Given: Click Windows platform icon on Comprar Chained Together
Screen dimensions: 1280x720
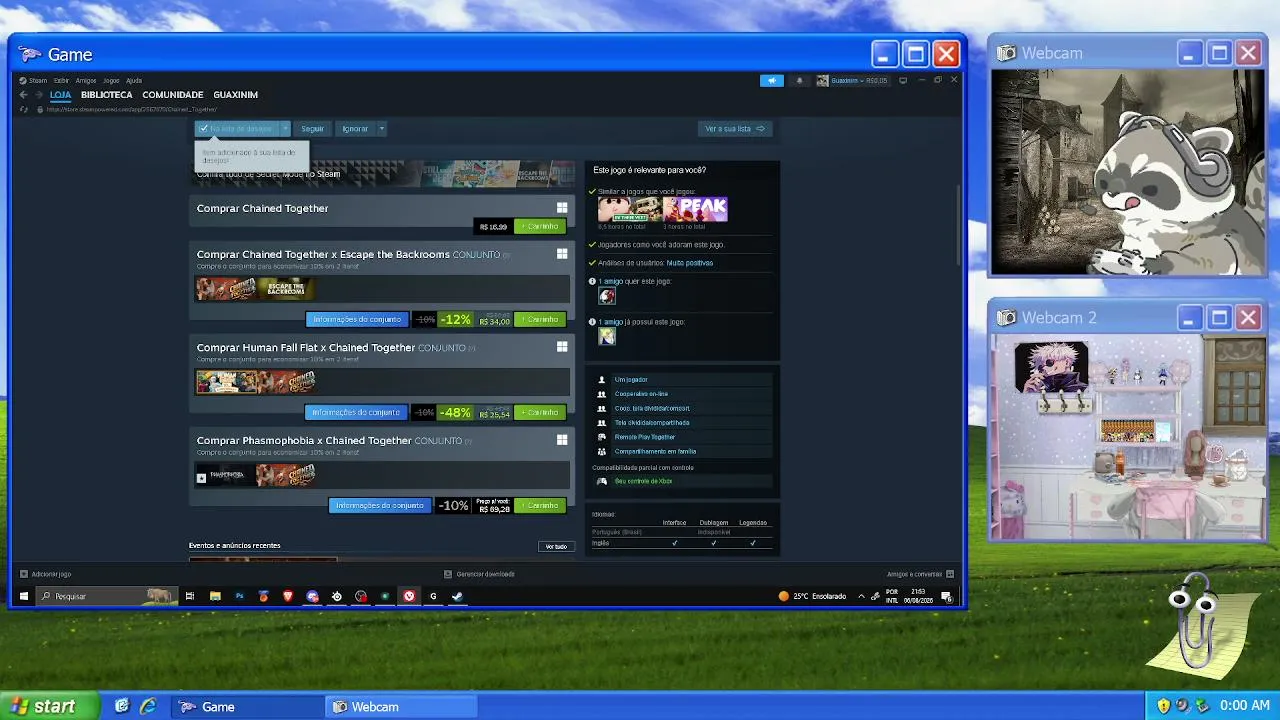Looking at the screenshot, I should click(x=562, y=208).
